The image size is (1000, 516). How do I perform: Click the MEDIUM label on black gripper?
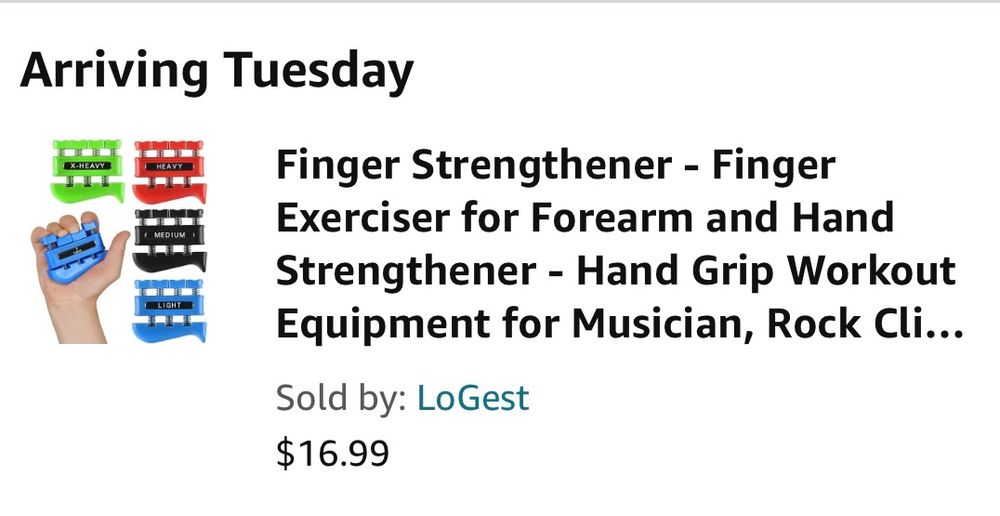click(x=170, y=234)
